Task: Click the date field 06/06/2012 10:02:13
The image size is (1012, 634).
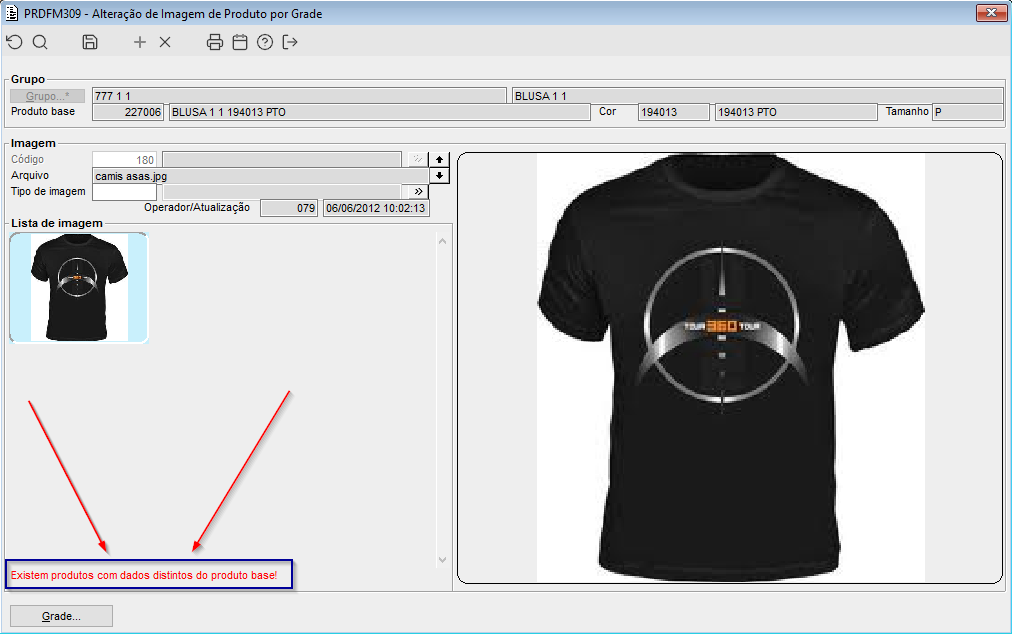Action: point(376,208)
